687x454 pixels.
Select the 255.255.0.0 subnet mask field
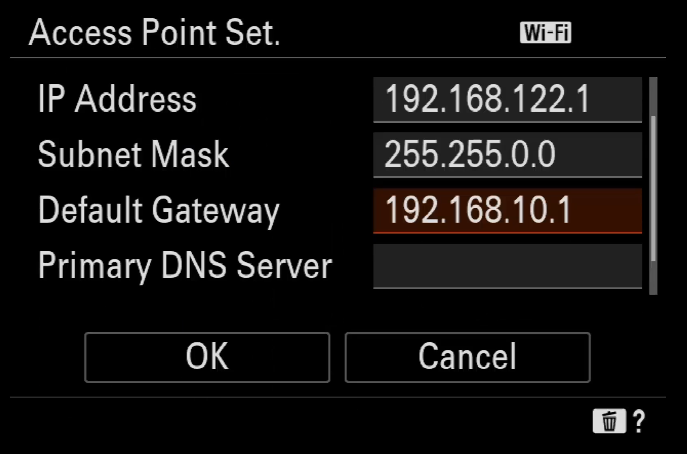coord(507,155)
